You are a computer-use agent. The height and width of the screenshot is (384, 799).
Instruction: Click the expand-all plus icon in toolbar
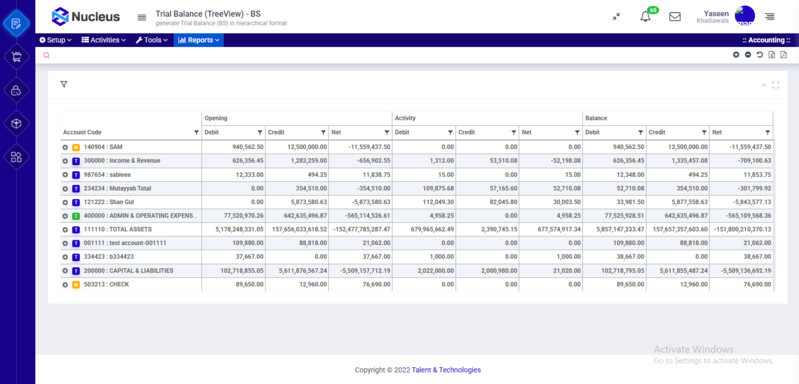click(736, 55)
